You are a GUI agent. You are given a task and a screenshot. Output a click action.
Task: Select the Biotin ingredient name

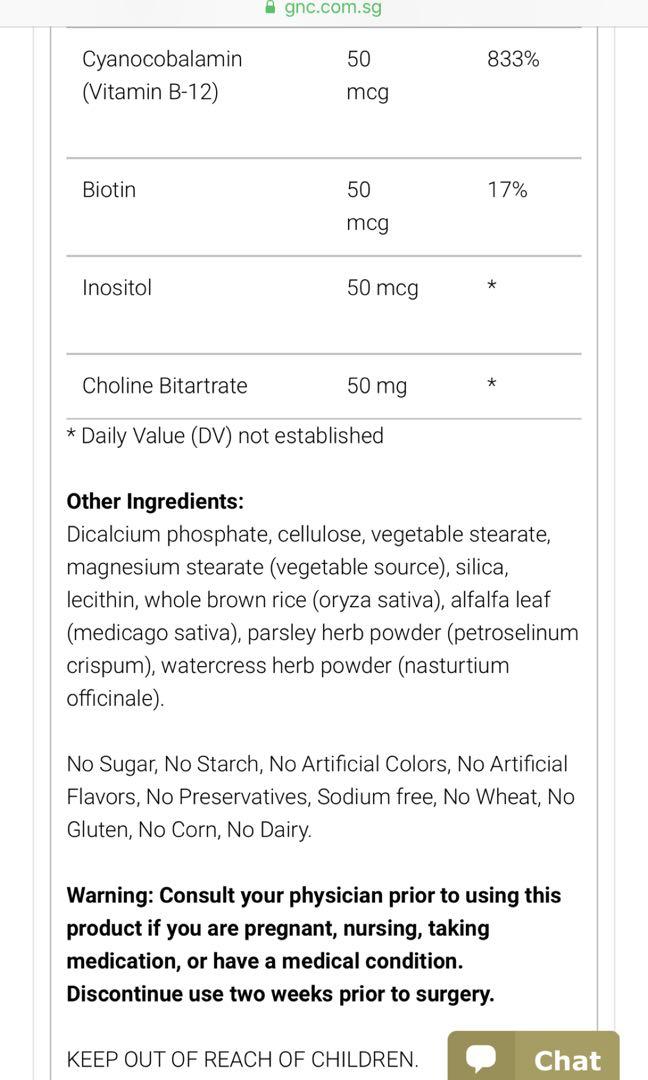(x=112, y=189)
